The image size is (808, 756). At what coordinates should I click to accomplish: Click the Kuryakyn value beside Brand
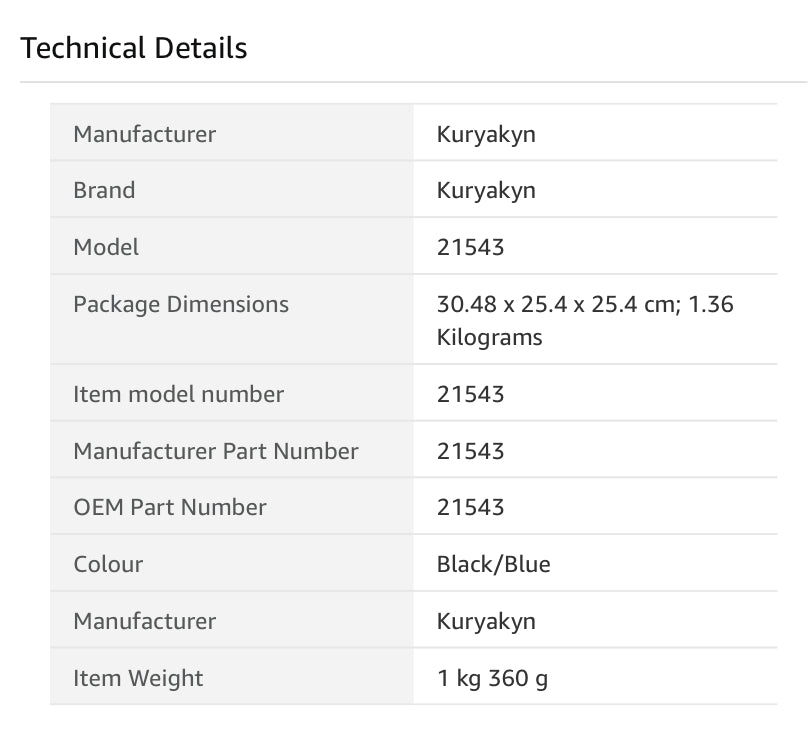click(486, 191)
